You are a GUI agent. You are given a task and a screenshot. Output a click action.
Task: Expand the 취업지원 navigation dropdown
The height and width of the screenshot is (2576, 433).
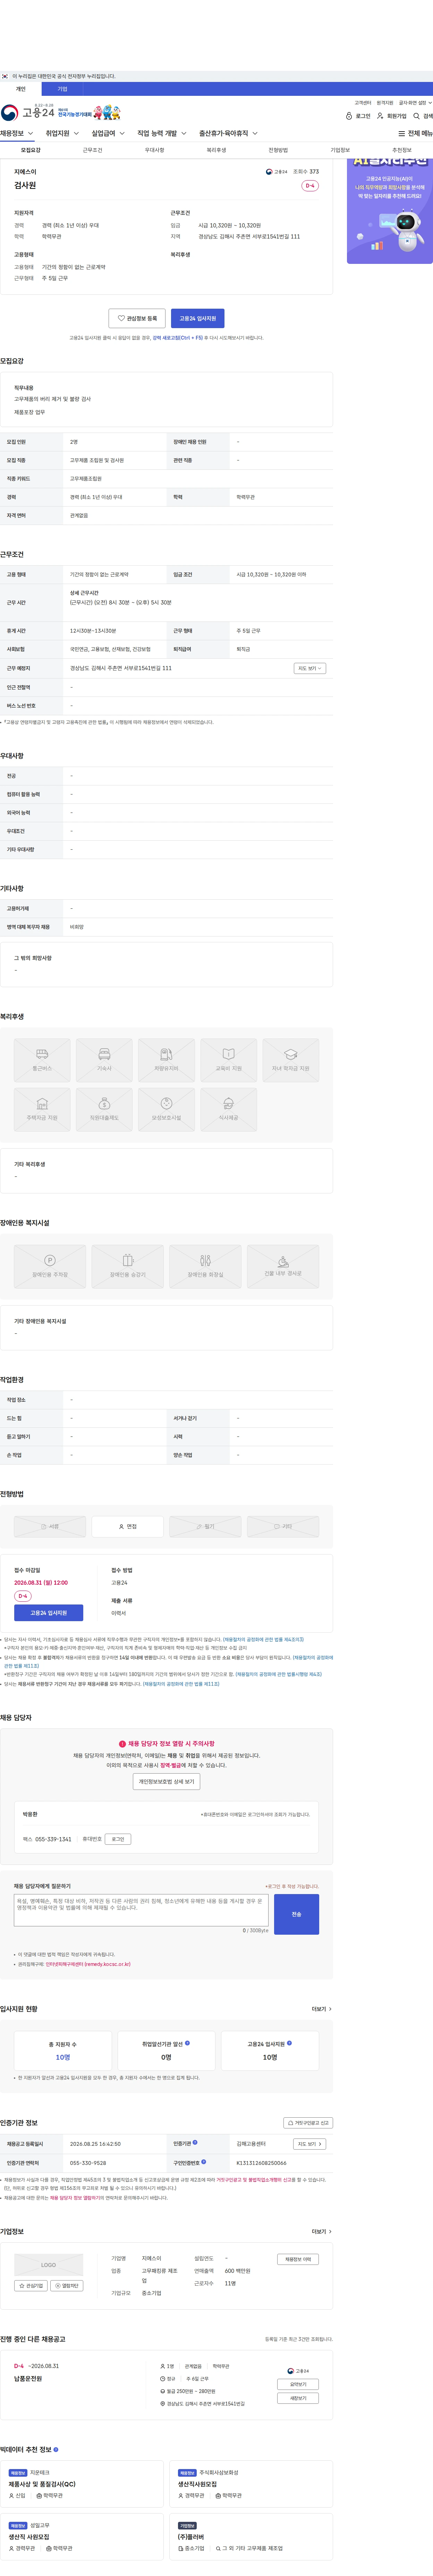(x=62, y=133)
